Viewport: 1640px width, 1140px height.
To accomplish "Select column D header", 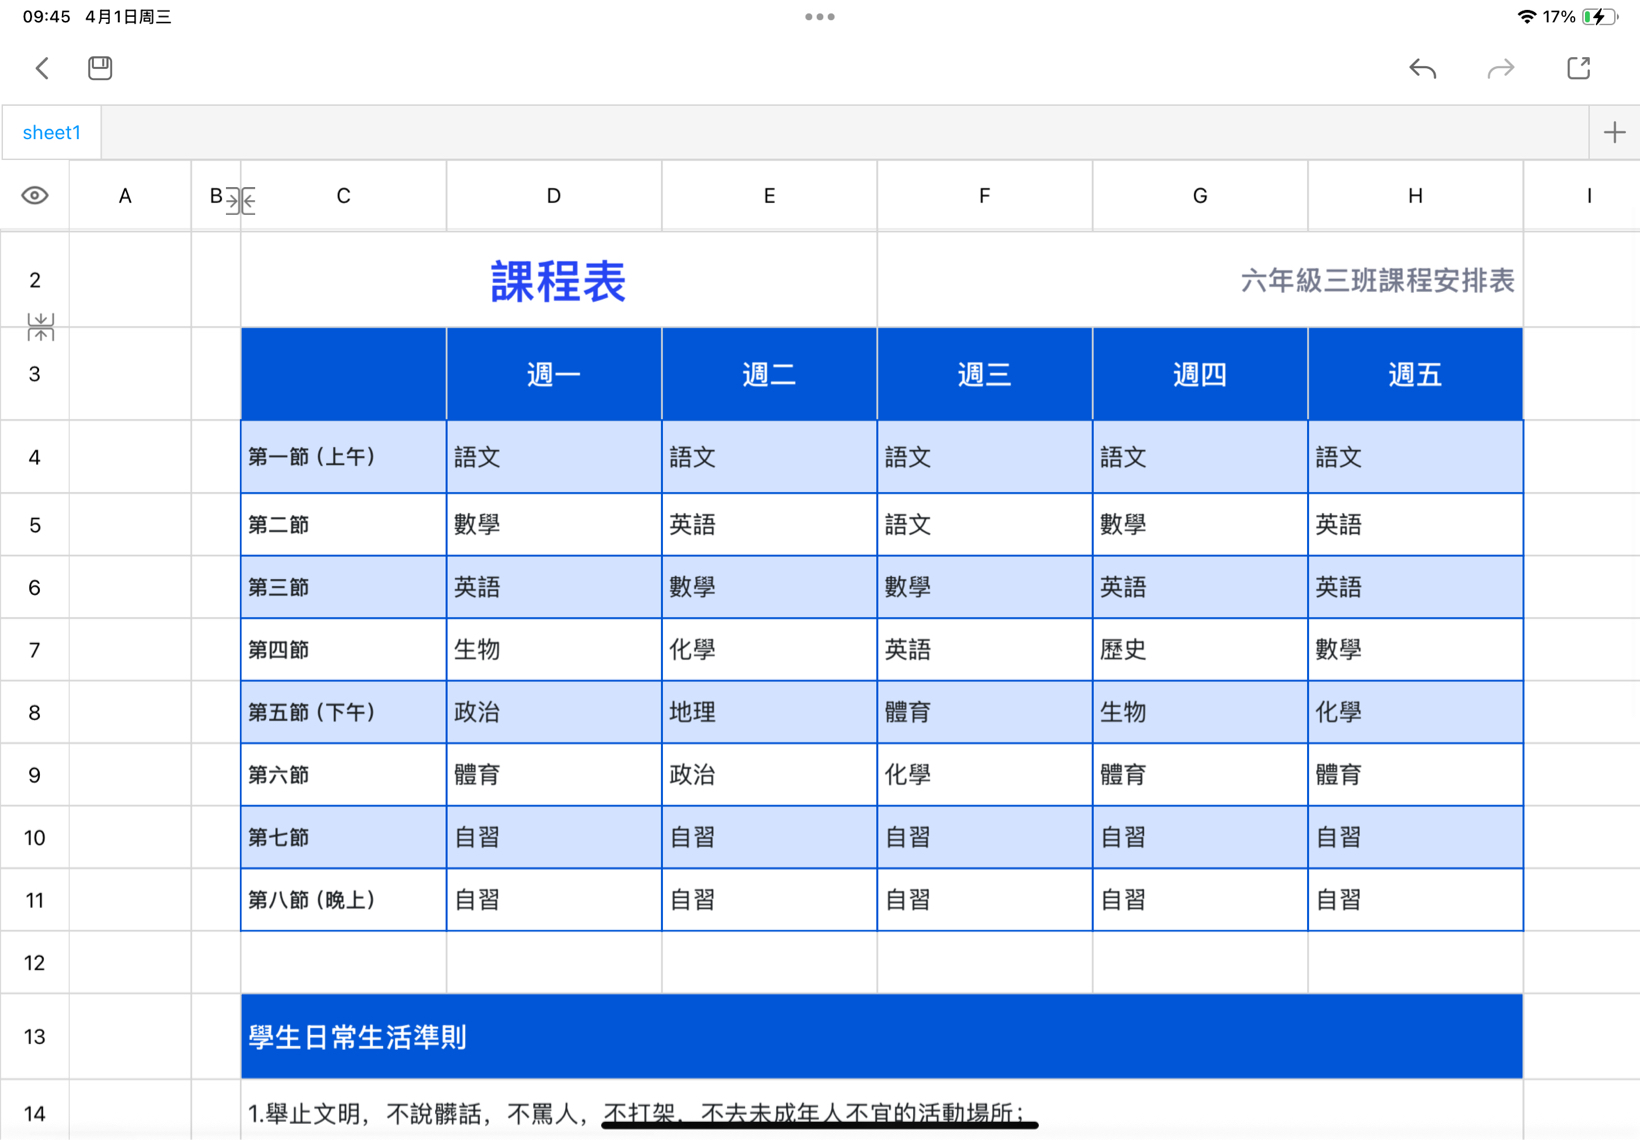I will (554, 196).
